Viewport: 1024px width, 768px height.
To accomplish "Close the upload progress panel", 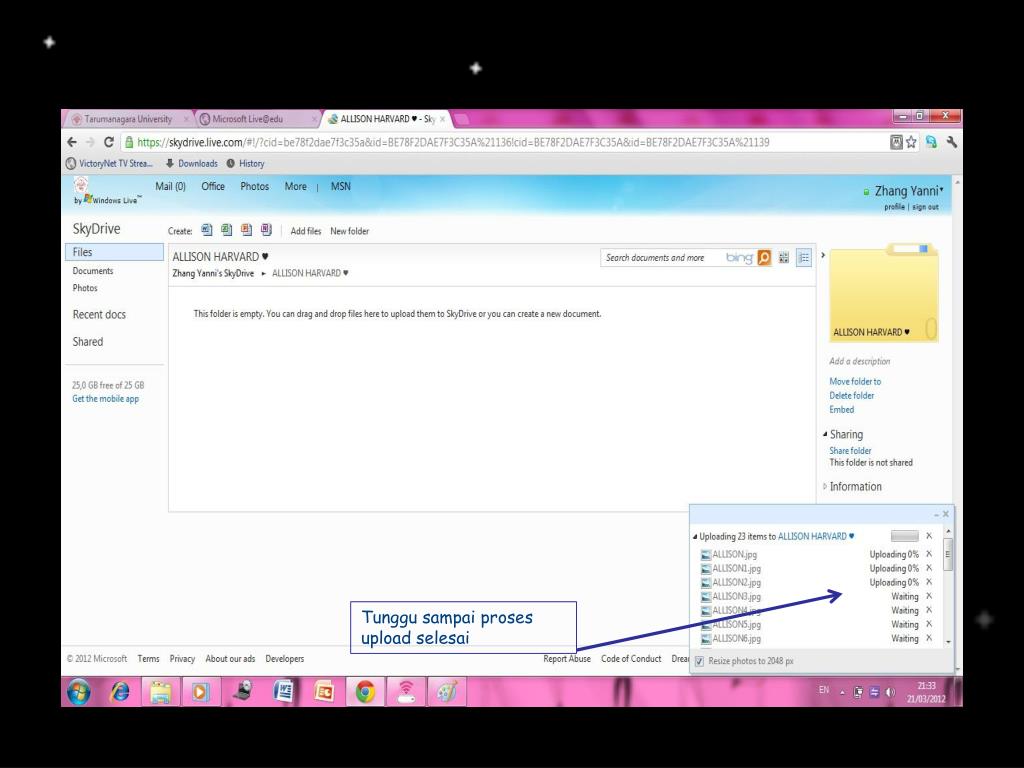I will tap(945, 514).
